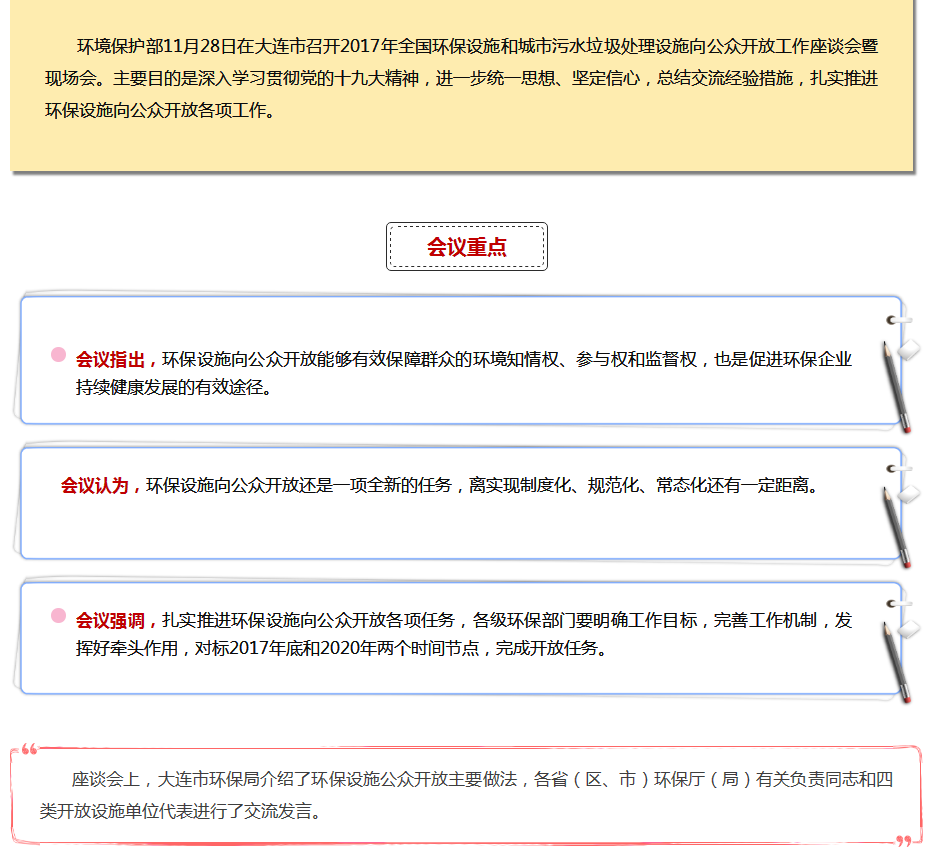
Task: Click the red opening quote mark
Action: pos(29,749)
